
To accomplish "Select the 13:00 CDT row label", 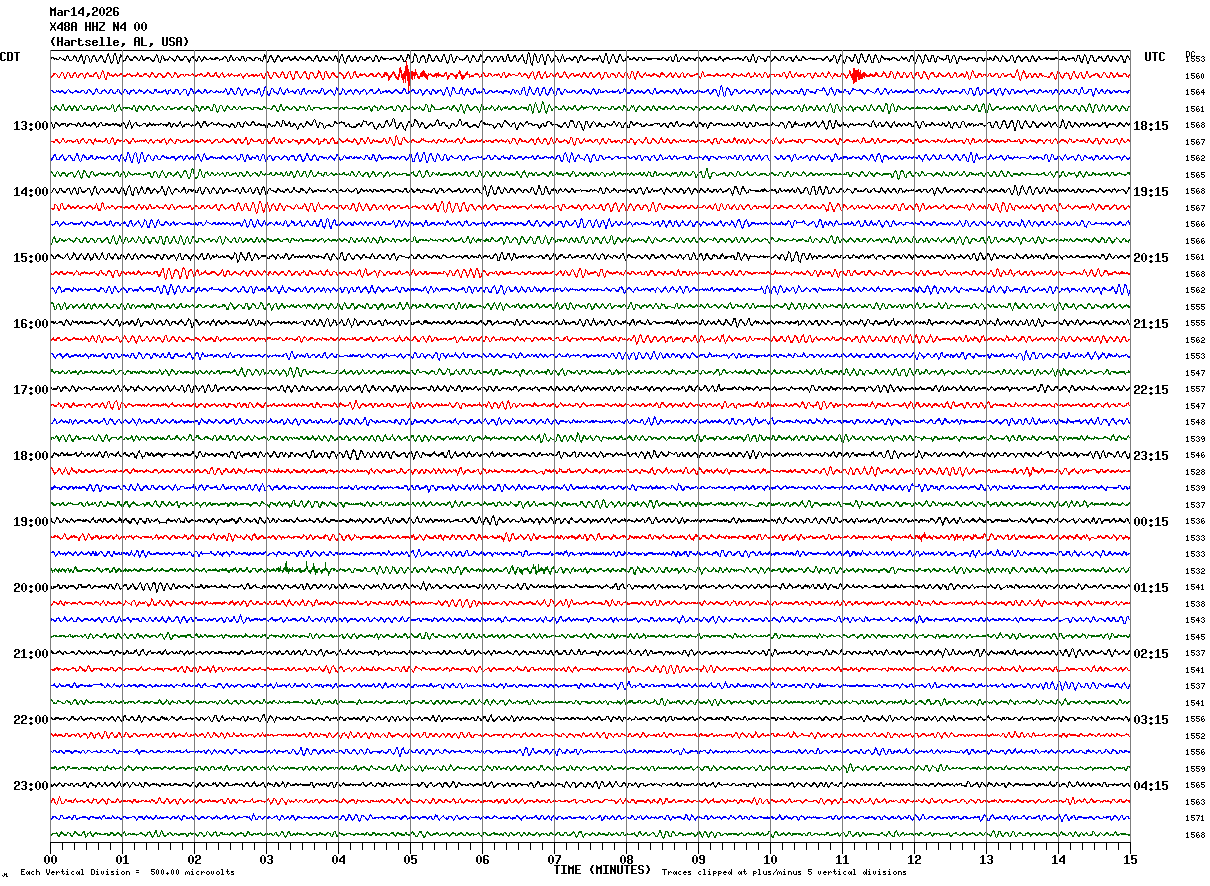I will [31, 126].
